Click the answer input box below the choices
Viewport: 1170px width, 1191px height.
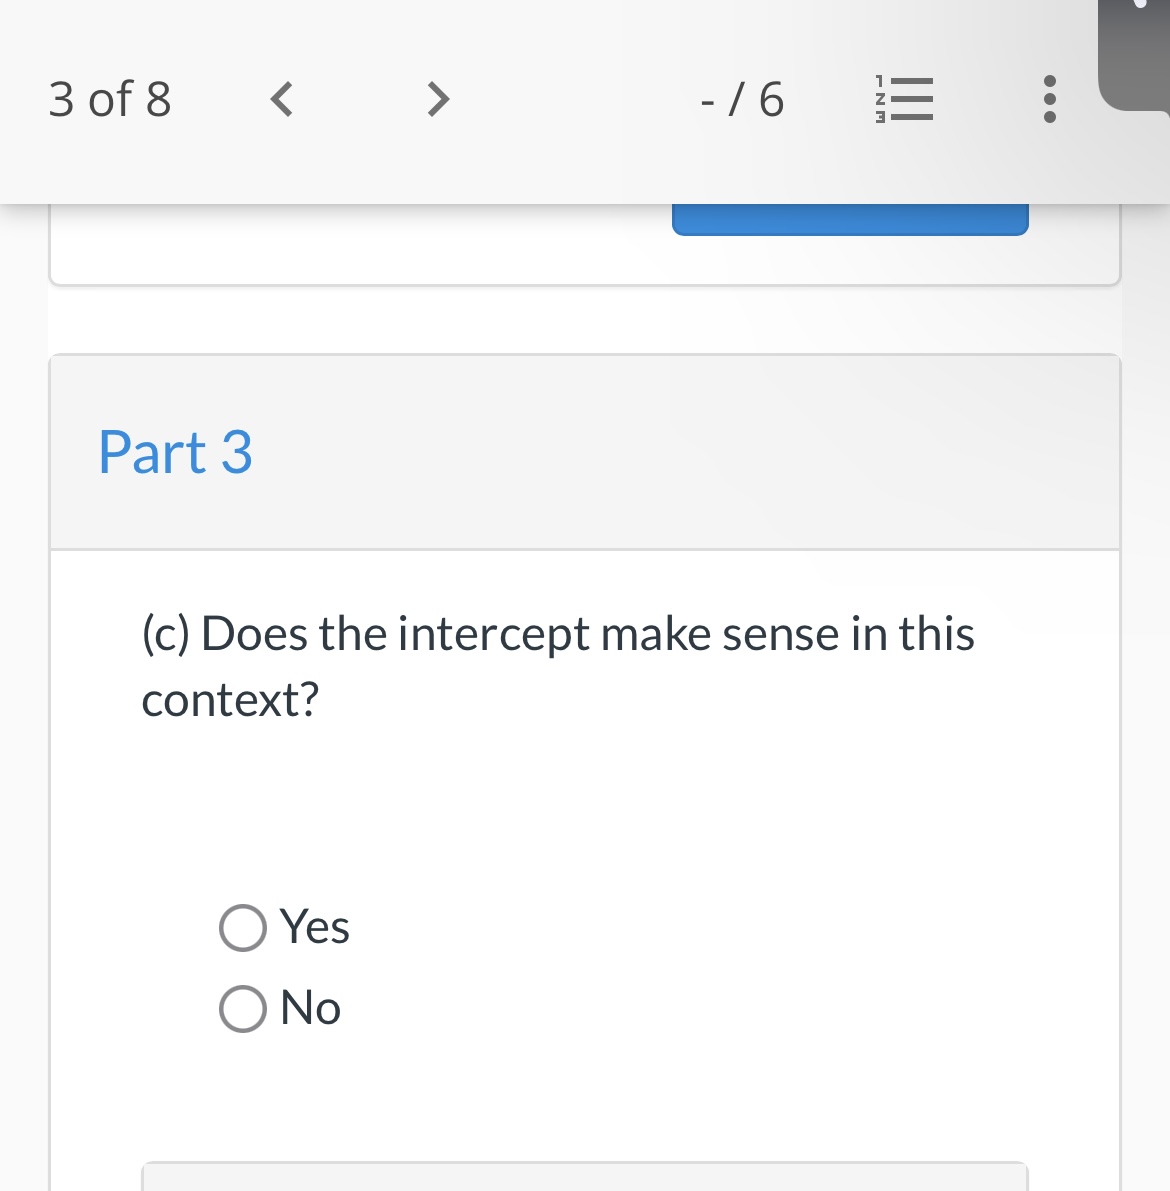[585, 1180]
